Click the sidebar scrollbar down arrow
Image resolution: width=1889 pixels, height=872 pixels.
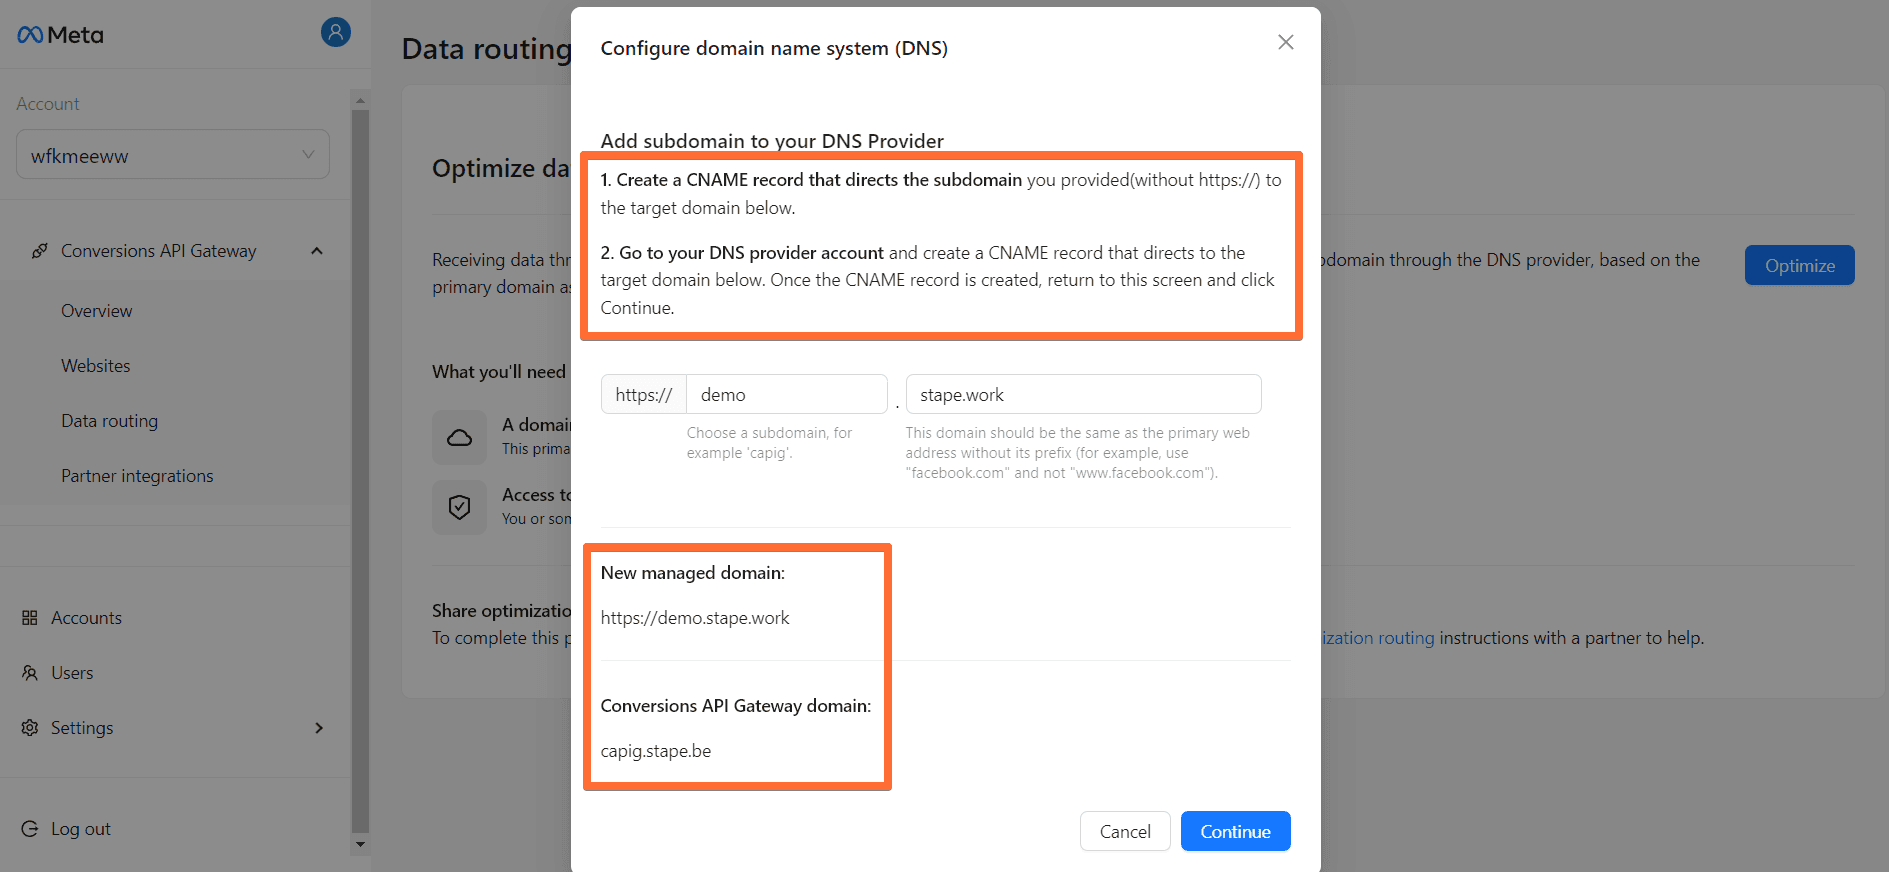click(x=361, y=845)
